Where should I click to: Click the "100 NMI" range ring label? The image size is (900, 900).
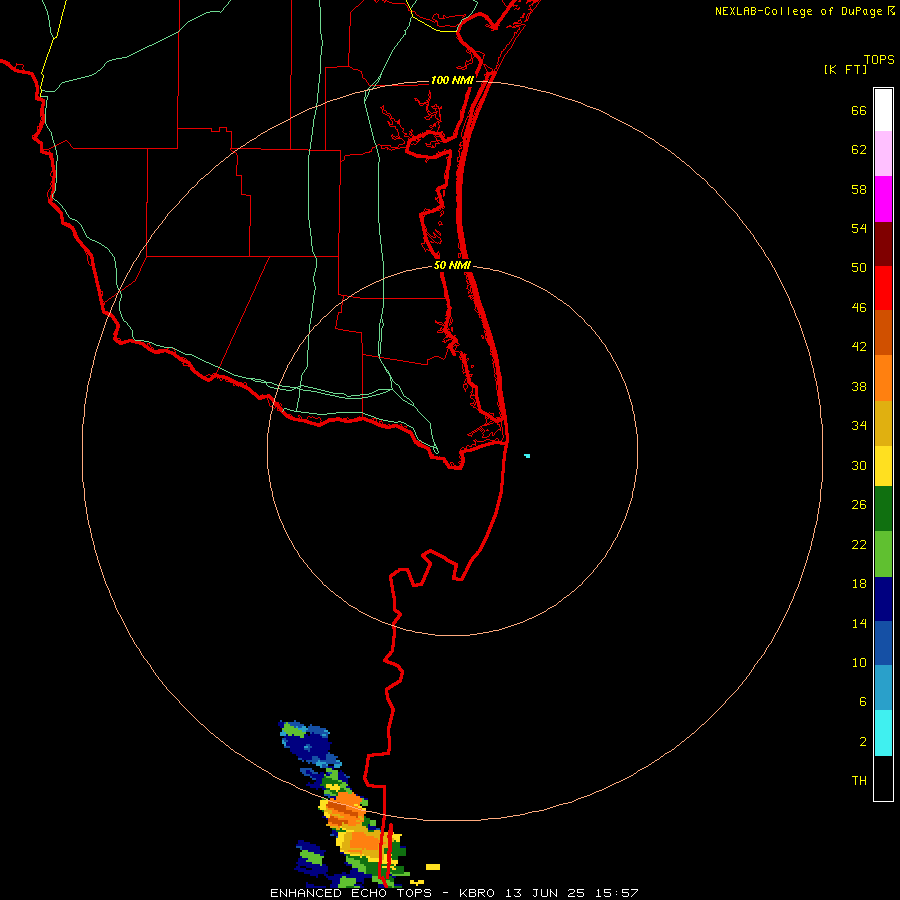click(x=452, y=80)
